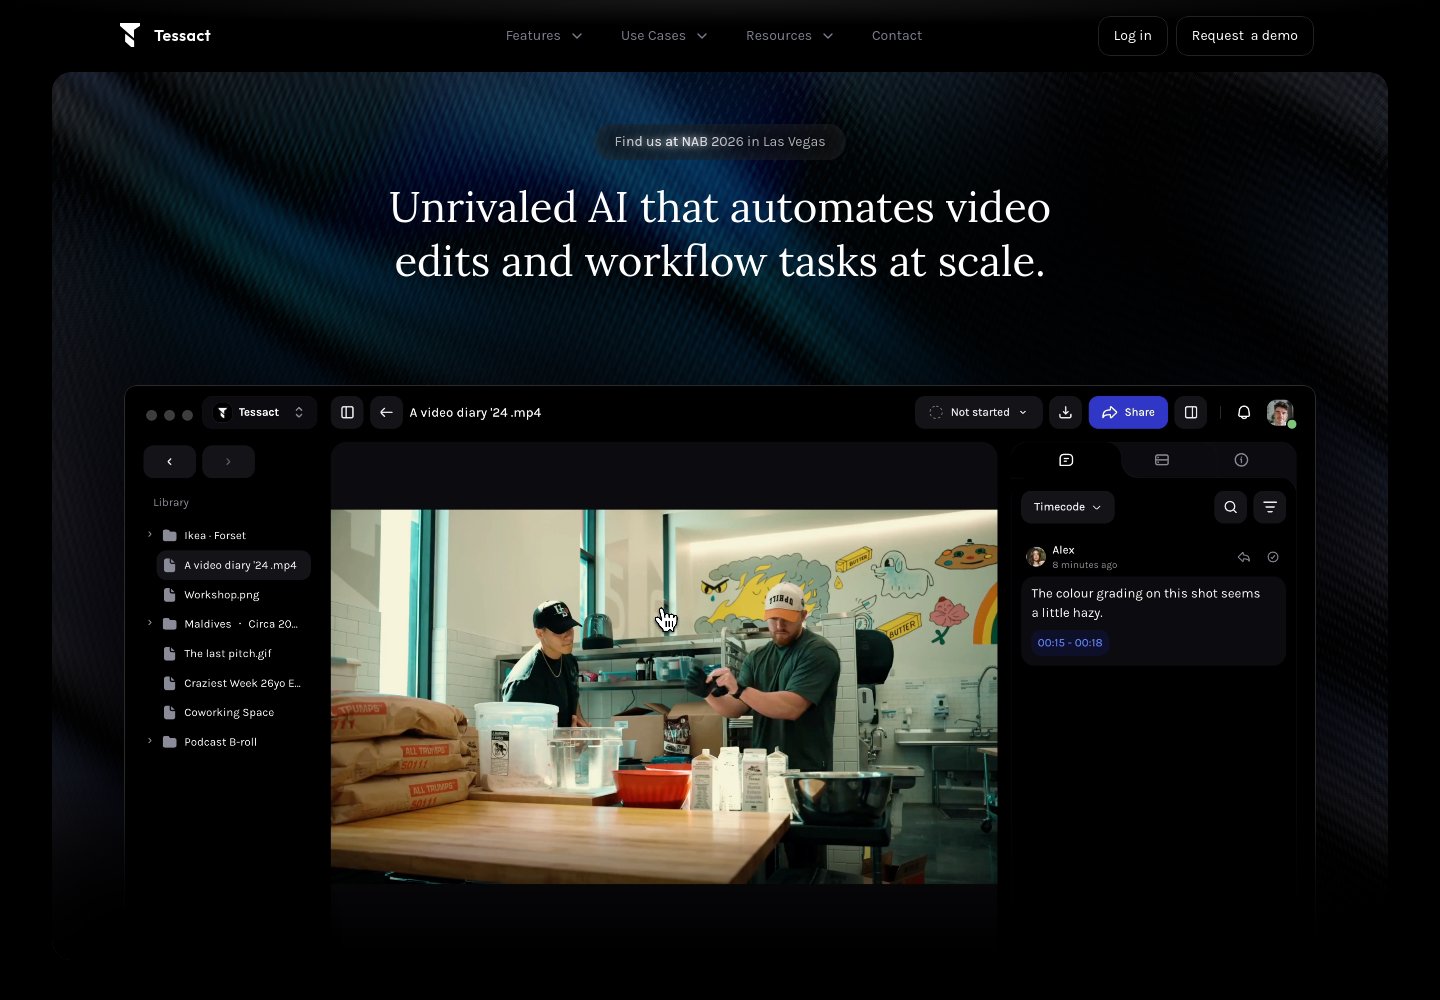This screenshot has height=1000, width=1440.
Task: Go forward with the library right chevron
Action: coord(228,462)
